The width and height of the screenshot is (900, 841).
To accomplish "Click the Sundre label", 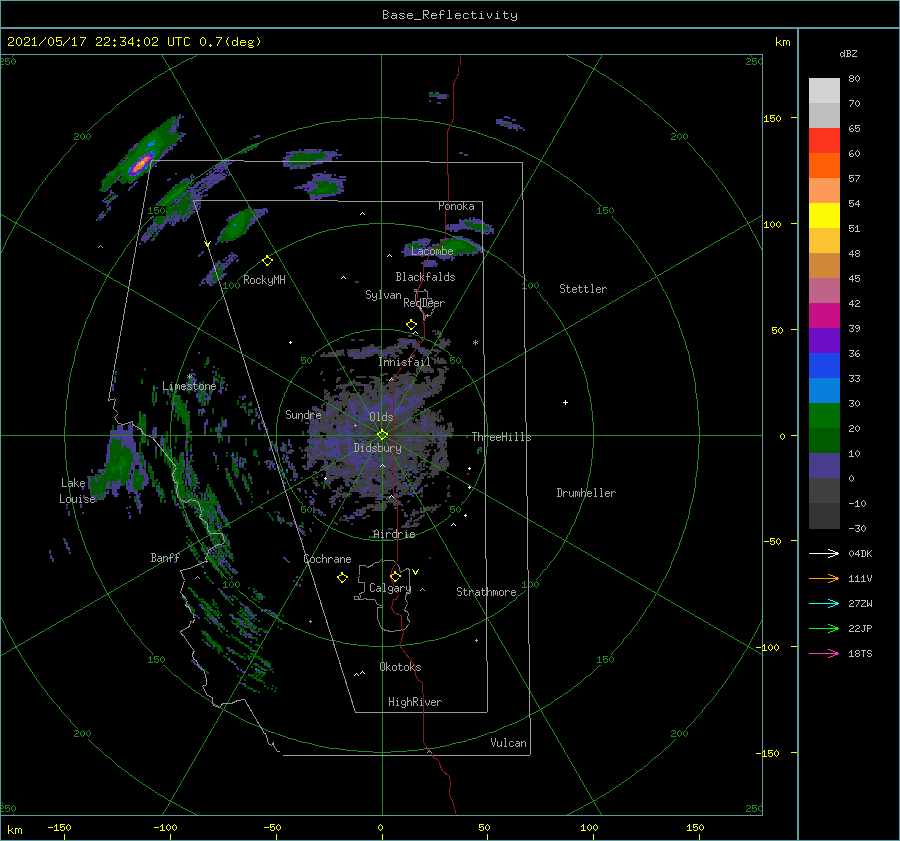I will pos(303,415).
